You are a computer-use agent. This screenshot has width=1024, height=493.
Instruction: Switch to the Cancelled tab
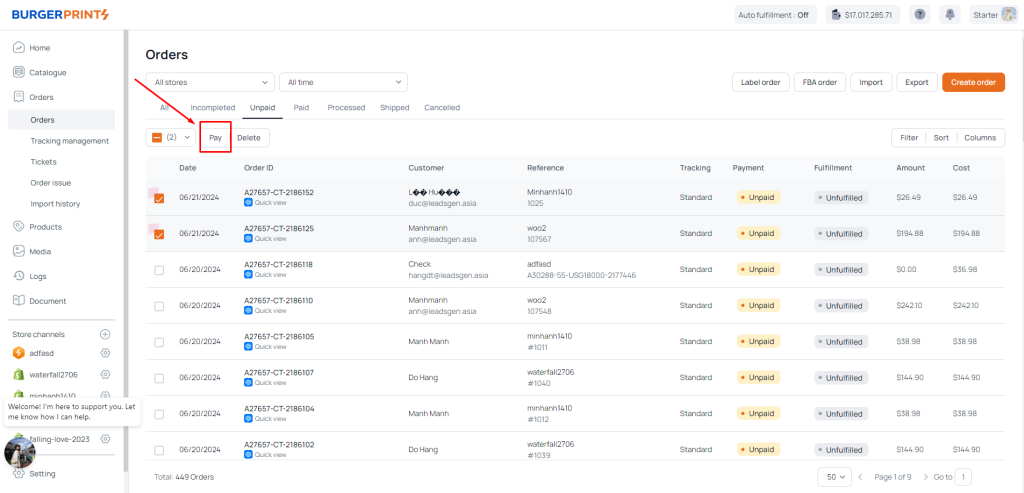[441, 107]
